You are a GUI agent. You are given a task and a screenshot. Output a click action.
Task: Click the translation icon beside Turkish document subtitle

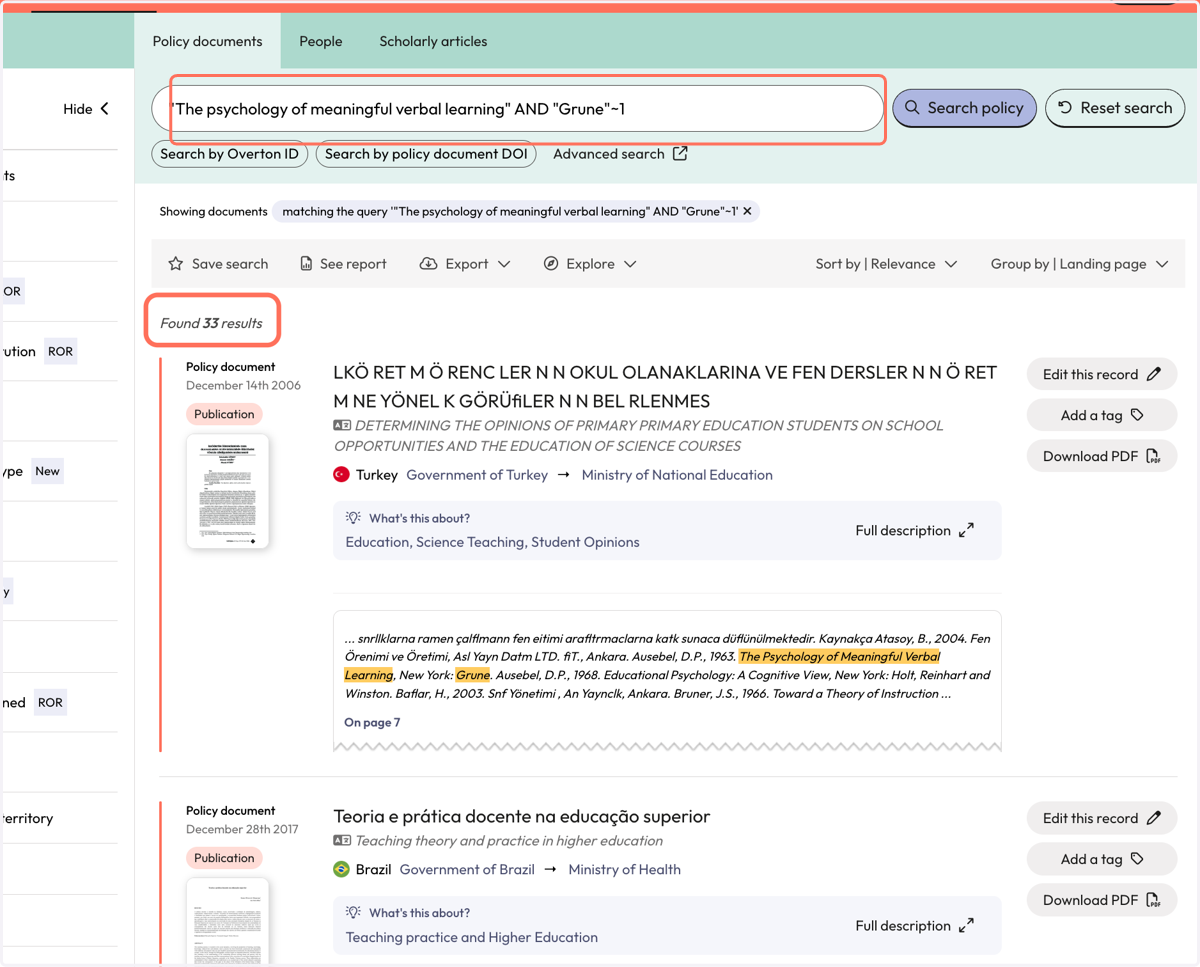tap(342, 425)
